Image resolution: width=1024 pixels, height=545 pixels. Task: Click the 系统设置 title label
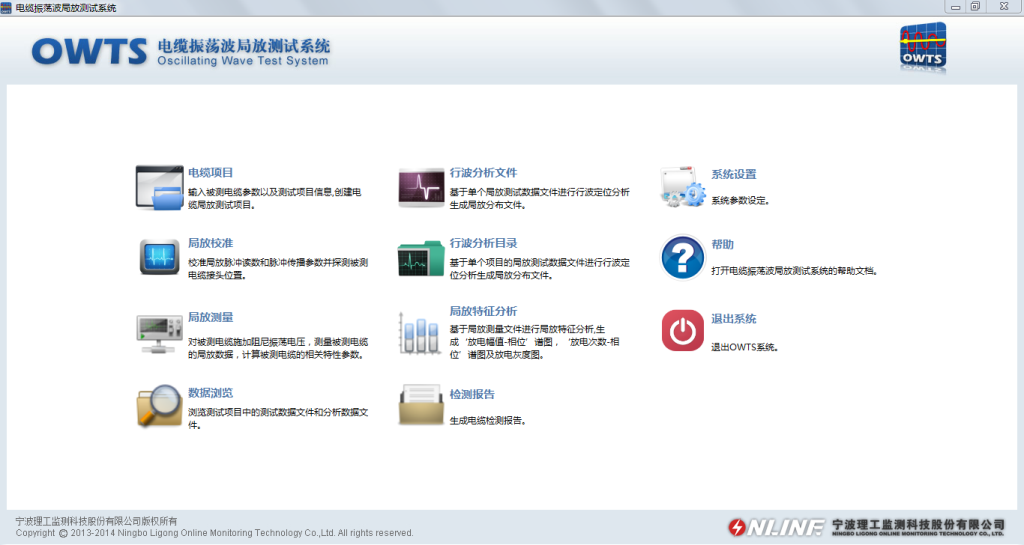(x=733, y=174)
